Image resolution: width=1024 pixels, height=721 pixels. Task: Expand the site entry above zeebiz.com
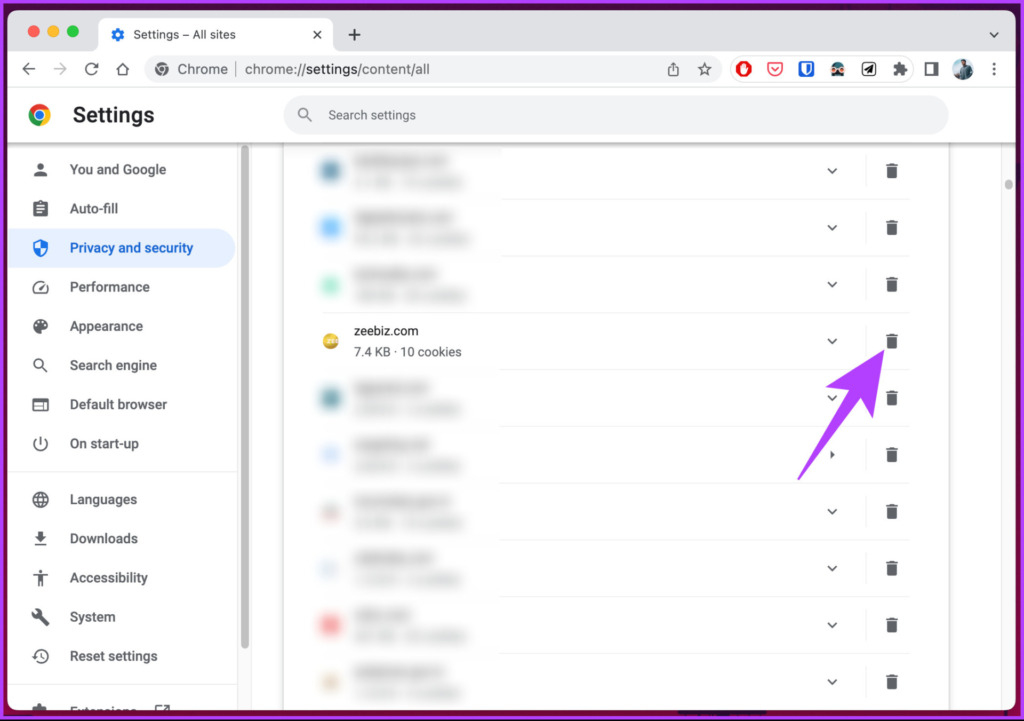click(x=832, y=284)
